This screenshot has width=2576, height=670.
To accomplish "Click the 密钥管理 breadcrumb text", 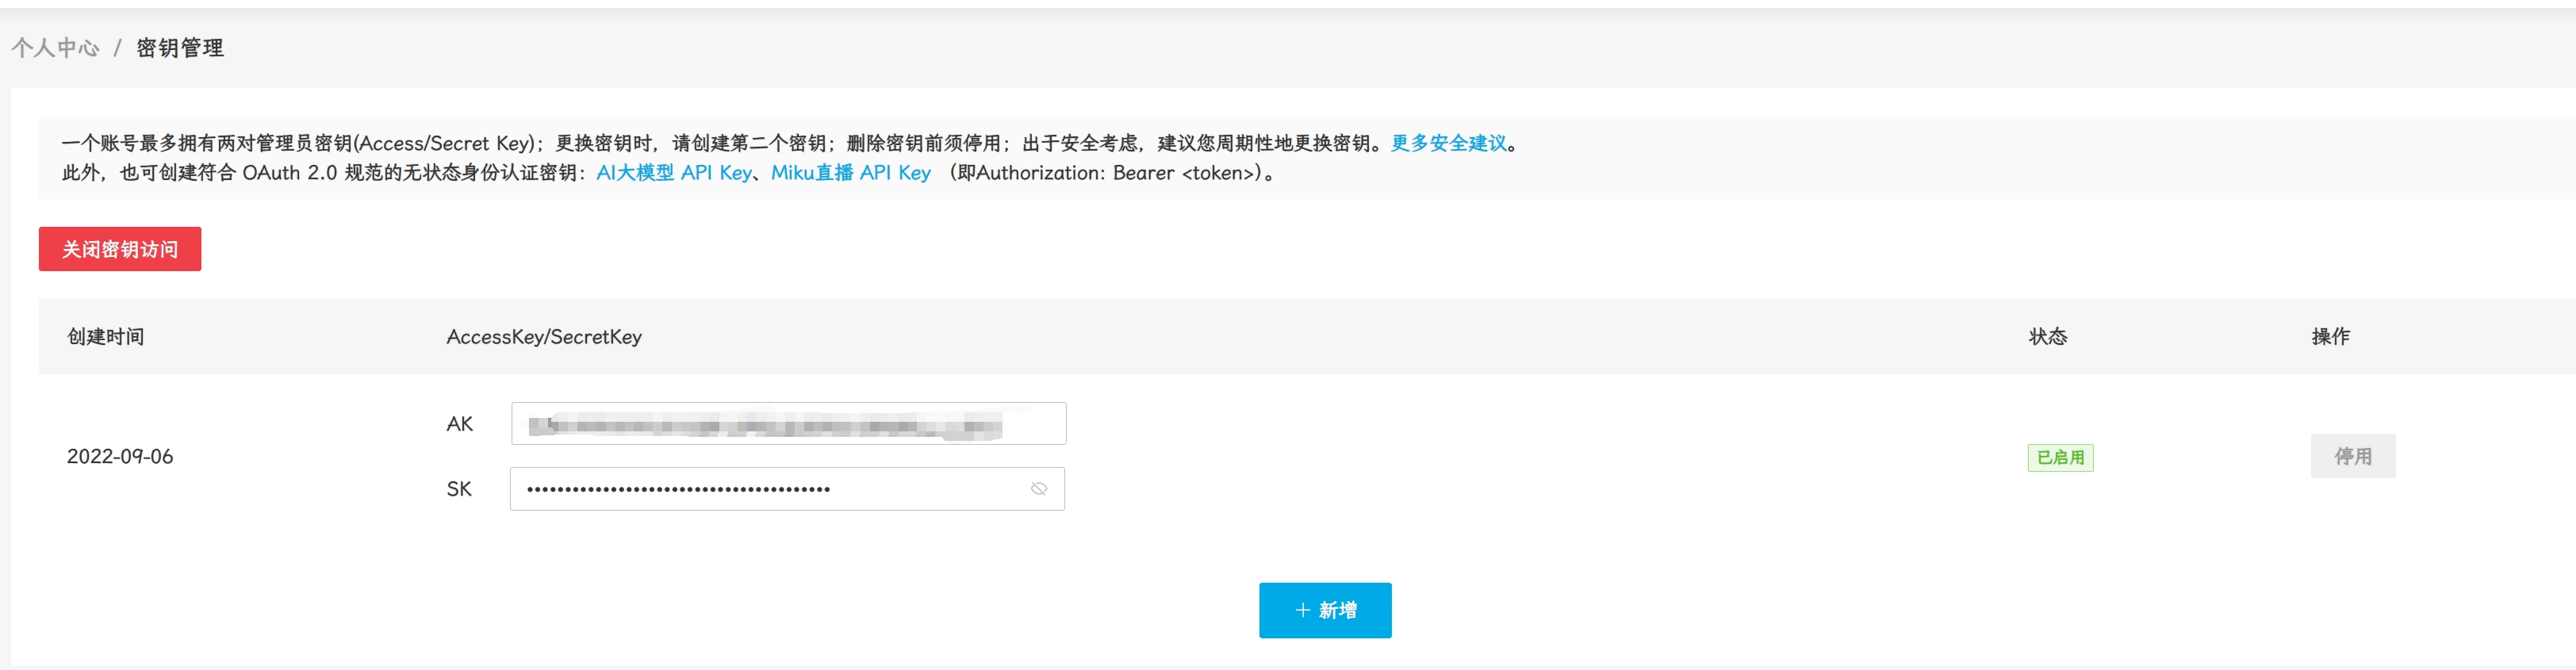I will coord(180,48).
